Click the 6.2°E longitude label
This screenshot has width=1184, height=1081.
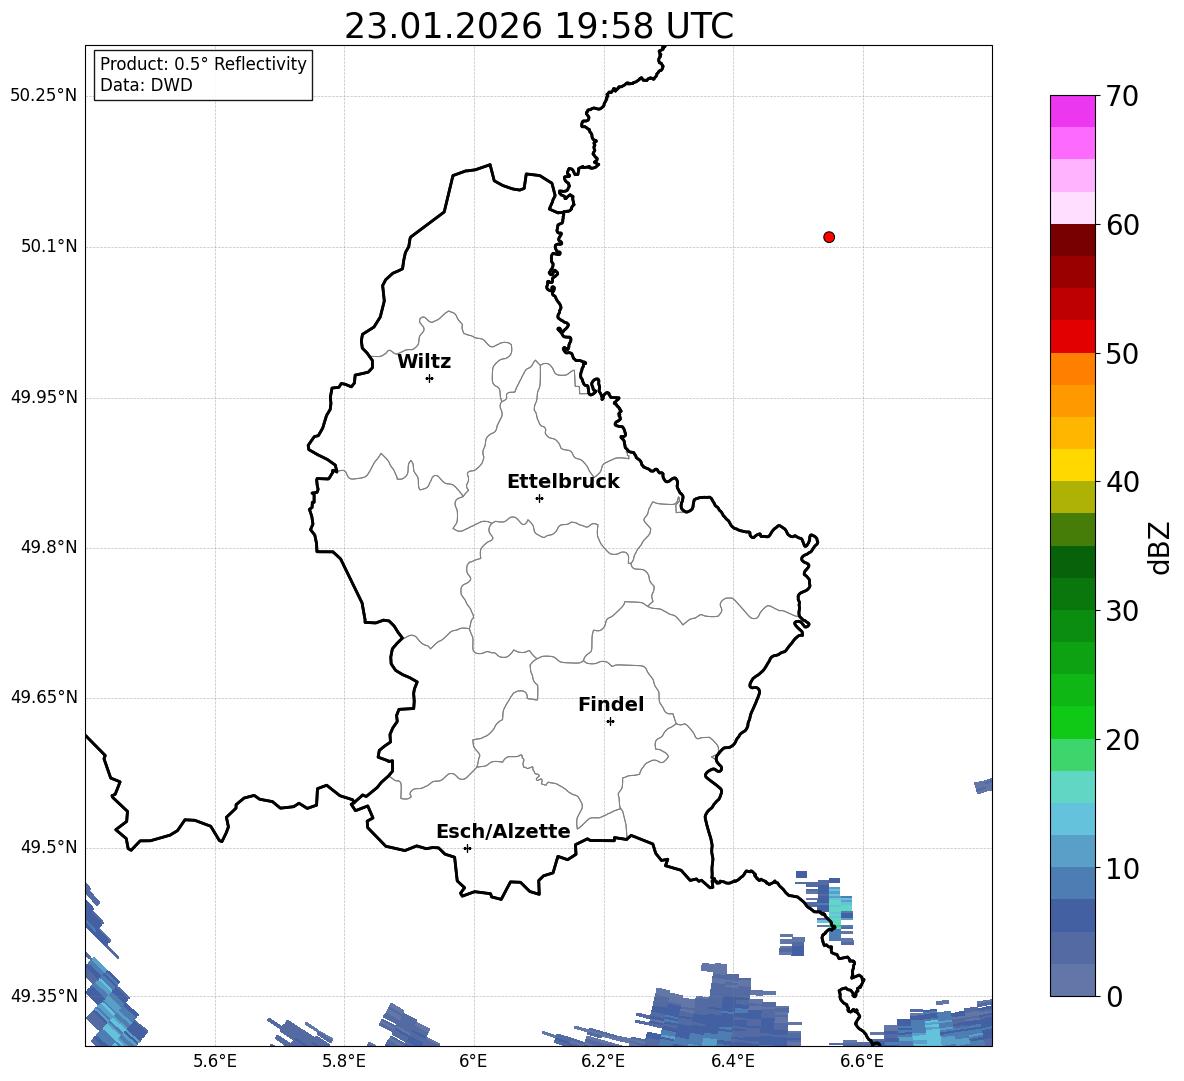(x=603, y=1061)
